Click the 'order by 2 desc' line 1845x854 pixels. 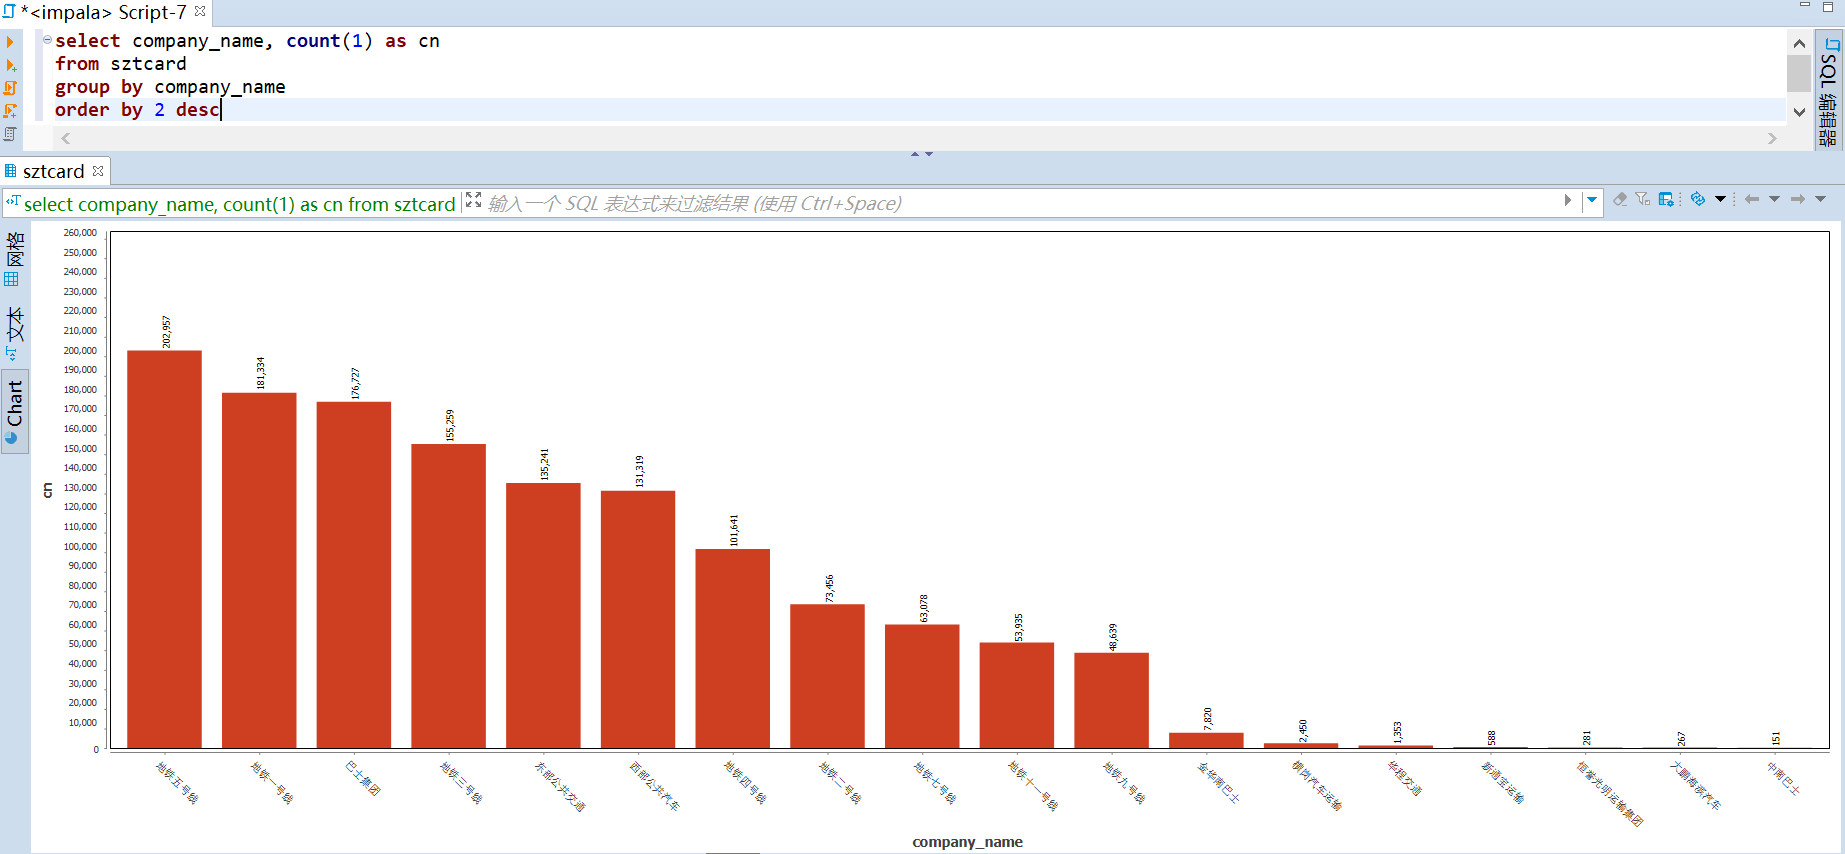point(137,110)
